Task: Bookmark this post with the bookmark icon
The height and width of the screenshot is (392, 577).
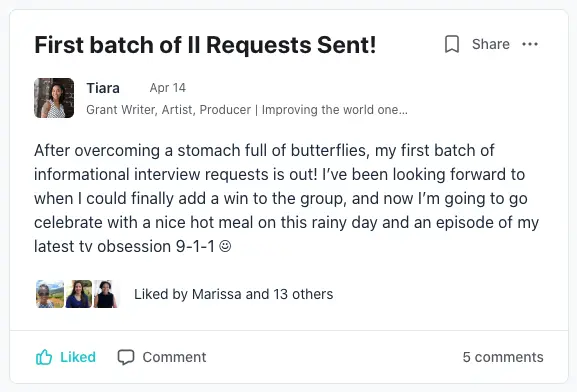Action: (x=452, y=44)
